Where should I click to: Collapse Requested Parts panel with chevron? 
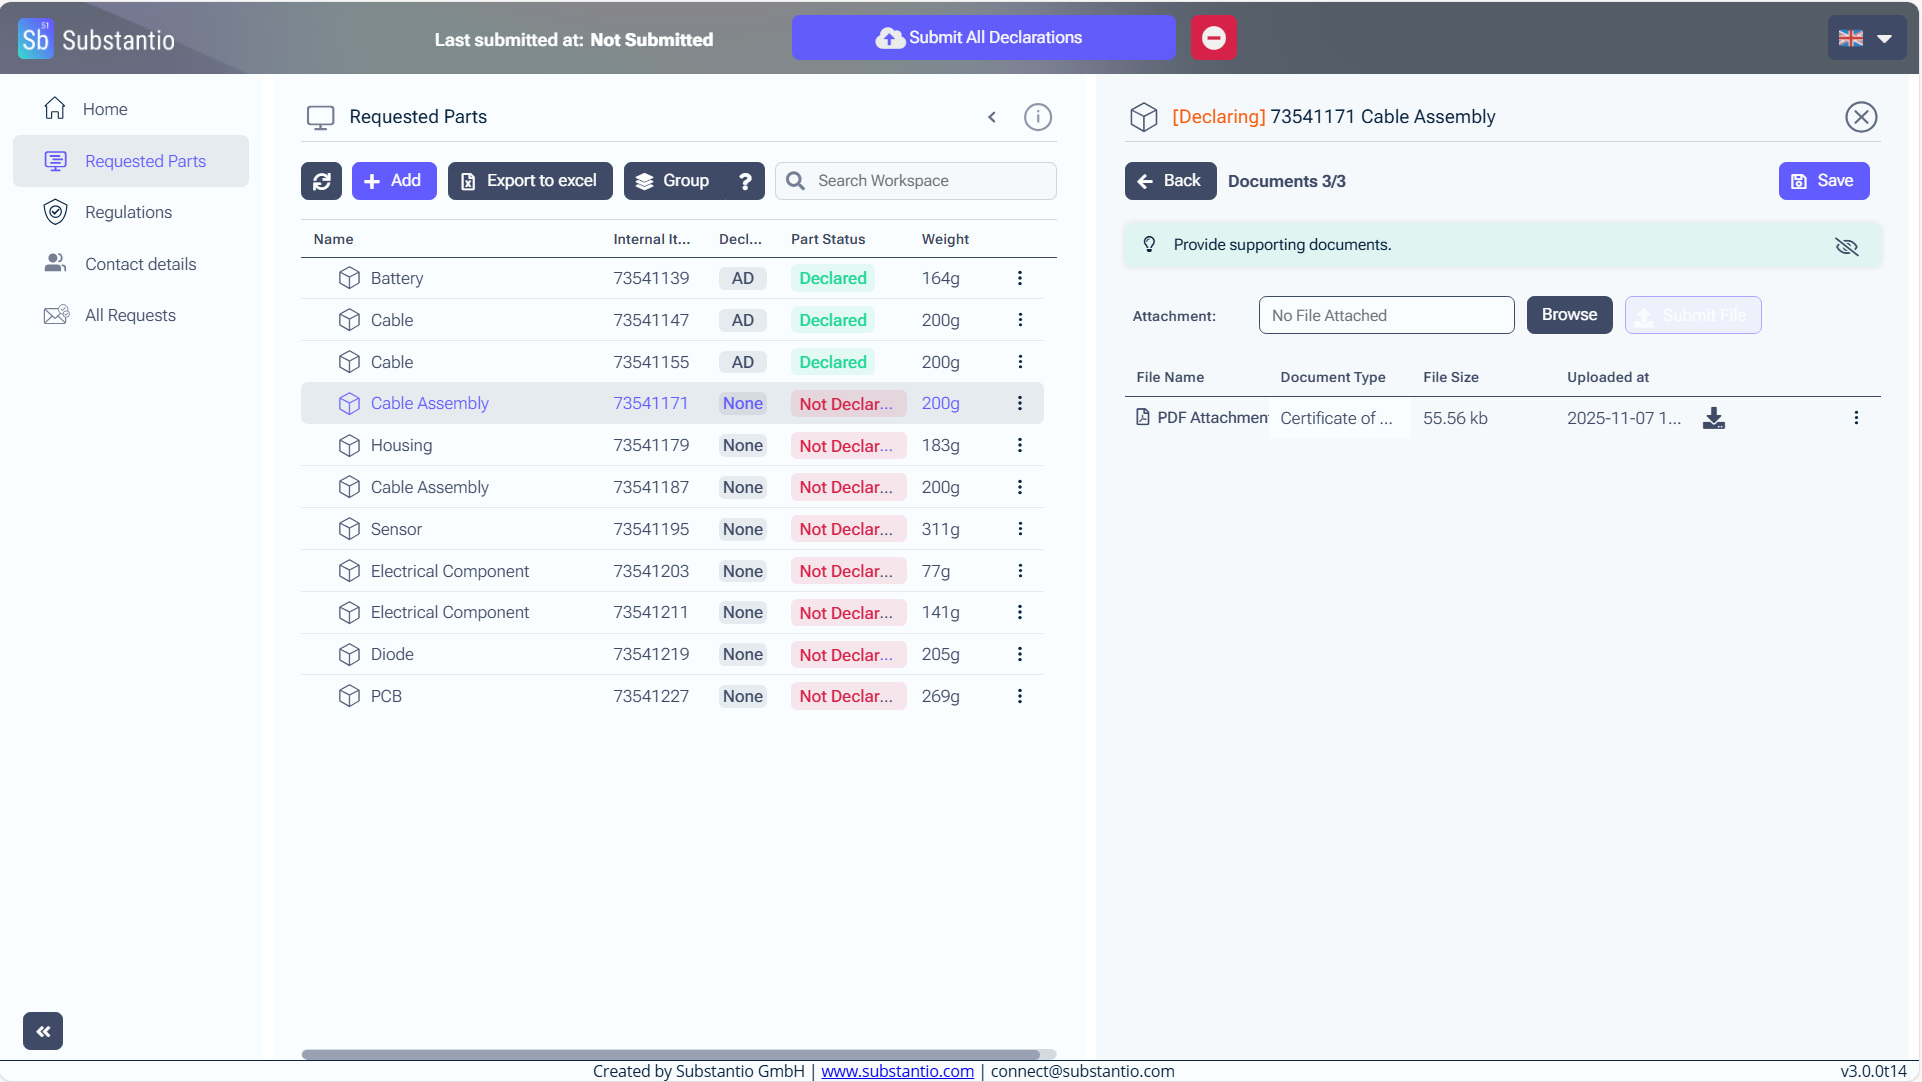pyautogui.click(x=992, y=117)
